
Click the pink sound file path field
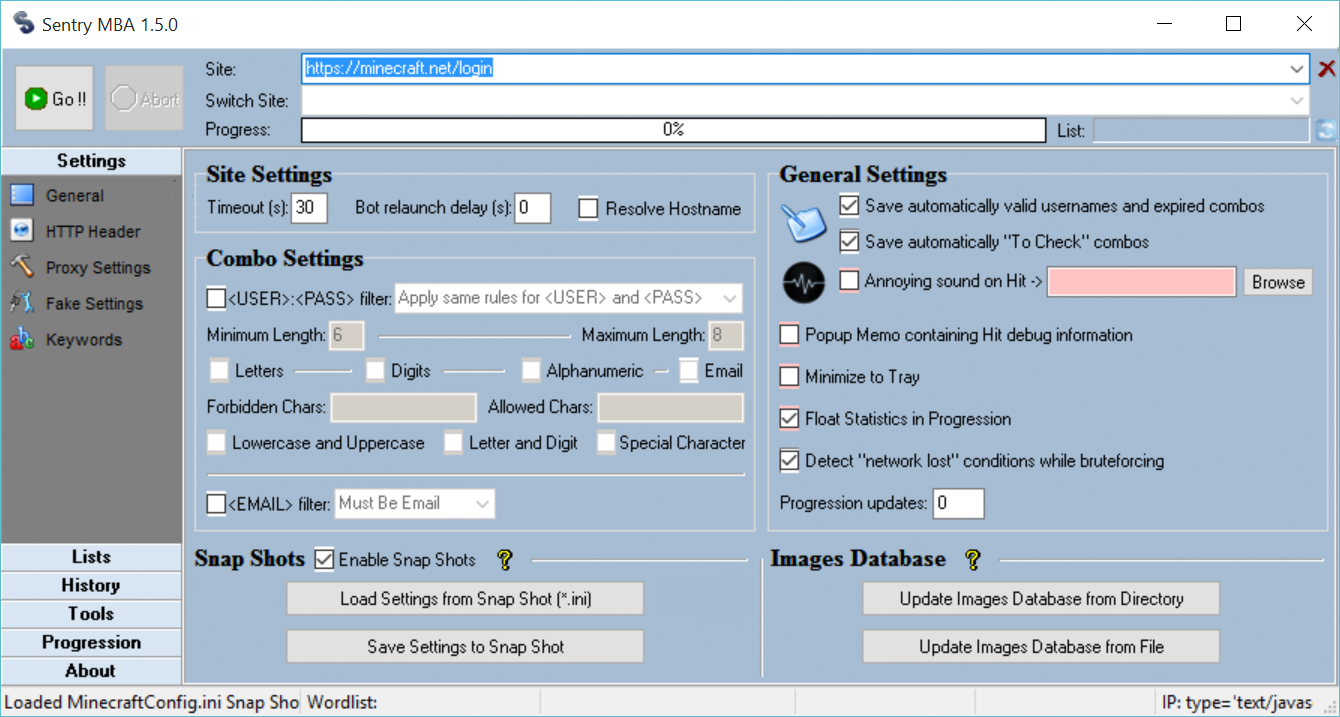tap(1142, 282)
